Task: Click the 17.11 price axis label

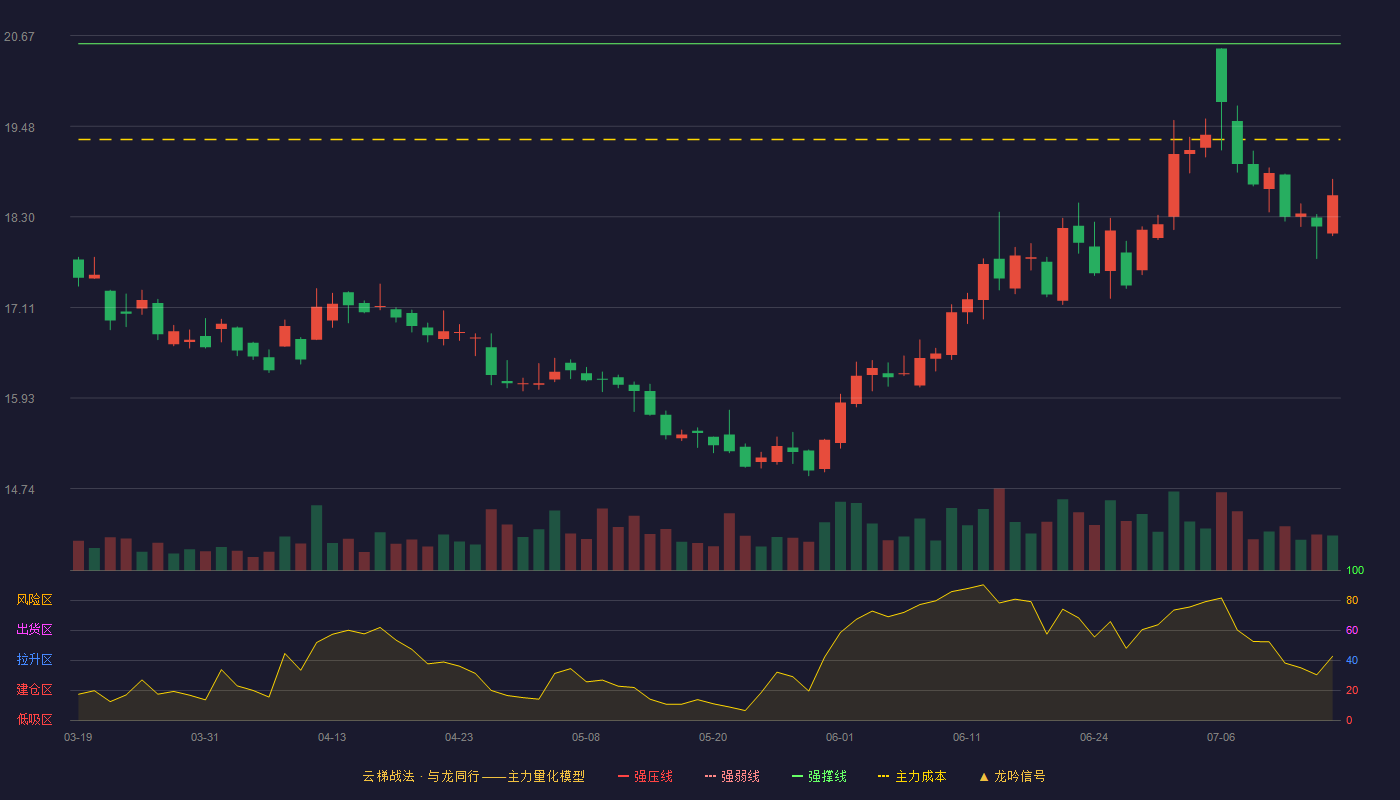Action: coord(19,309)
